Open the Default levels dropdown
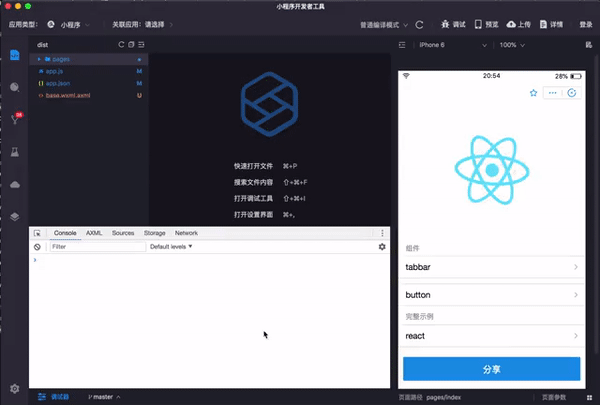This screenshot has width=600, height=405. click(x=171, y=247)
